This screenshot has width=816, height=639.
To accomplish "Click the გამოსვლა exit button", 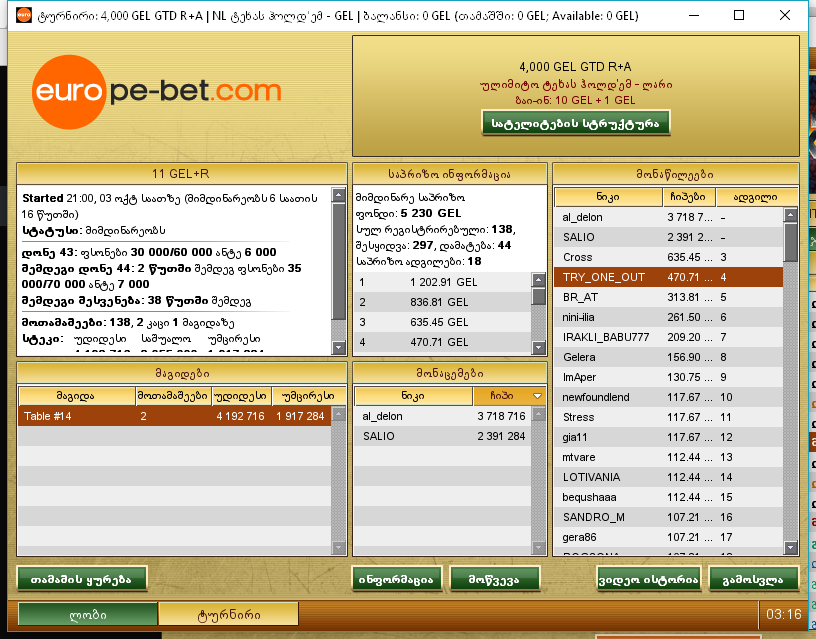I will coord(754,579).
